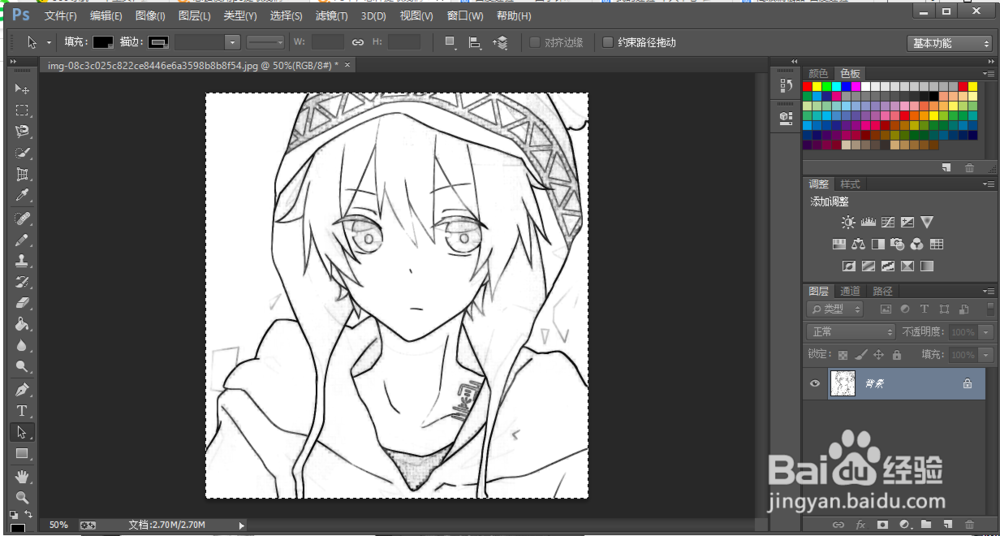
Task: Toggle visibility of the 背景 layer
Action: (x=814, y=383)
